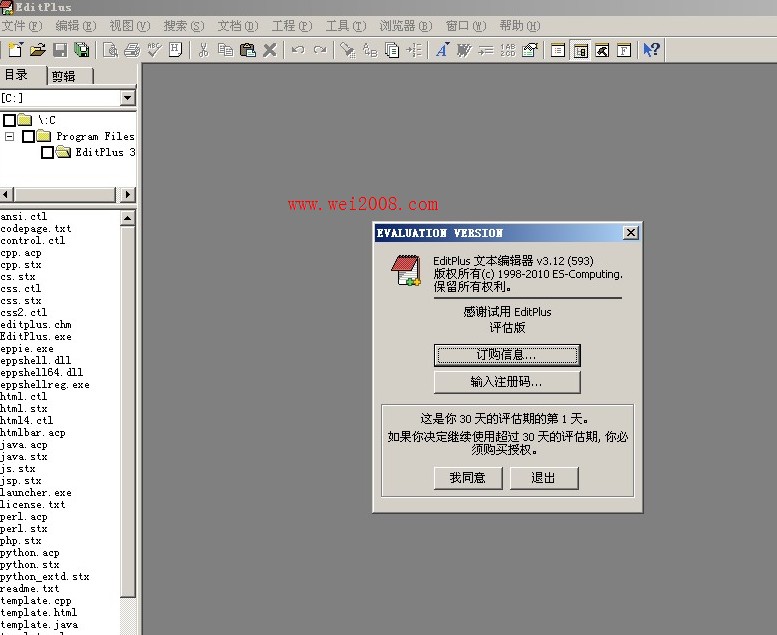Click the column marker 1AB 2CD icon
This screenshot has height=635, width=777.
508,50
